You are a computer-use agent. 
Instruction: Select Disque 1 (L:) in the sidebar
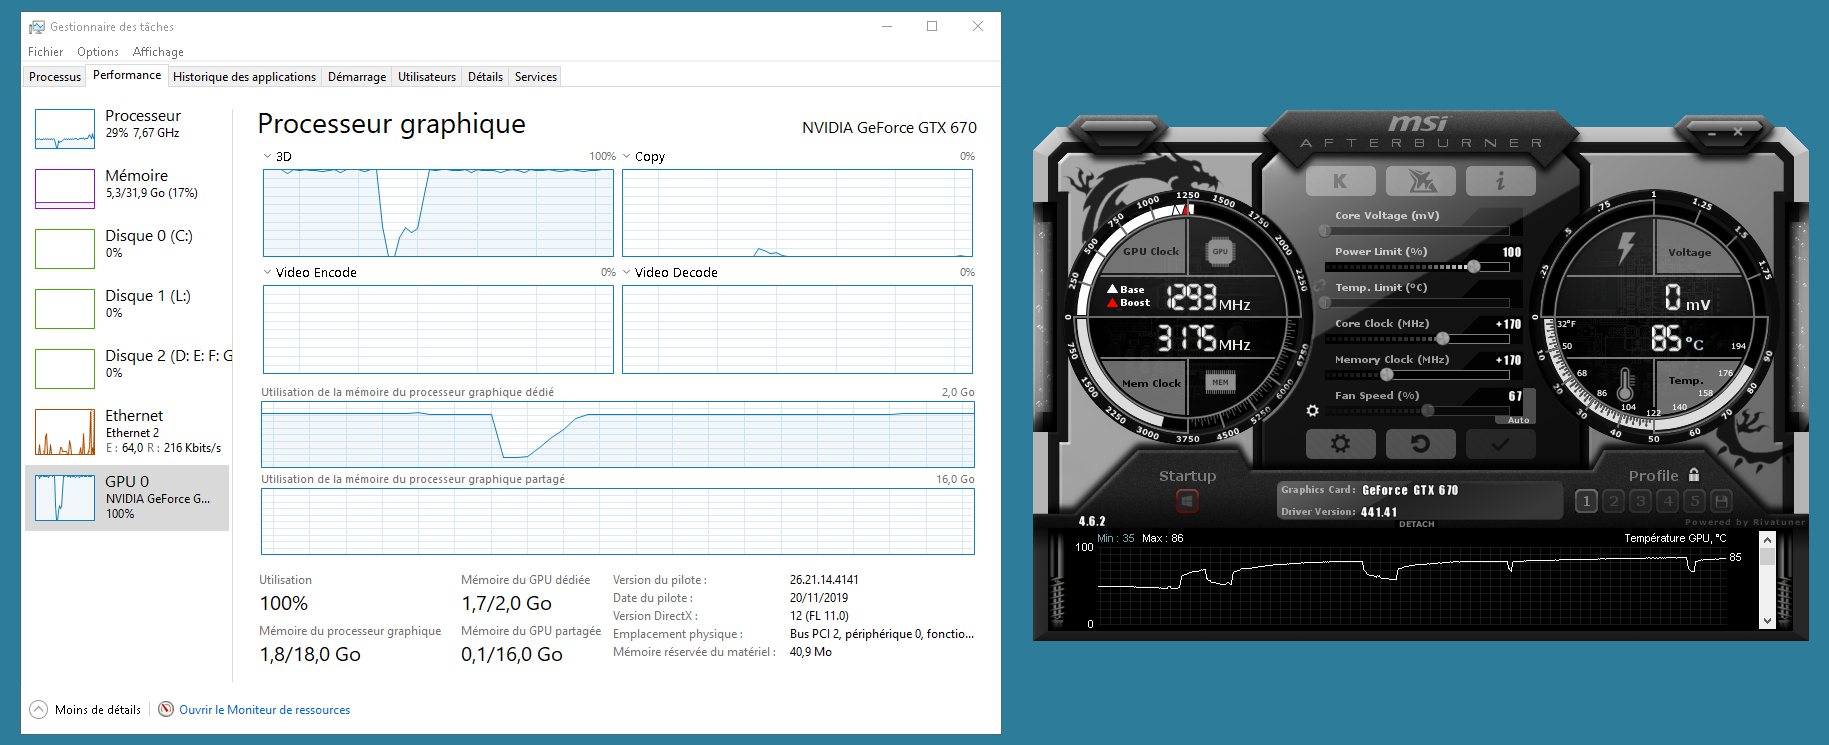tap(127, 307)
